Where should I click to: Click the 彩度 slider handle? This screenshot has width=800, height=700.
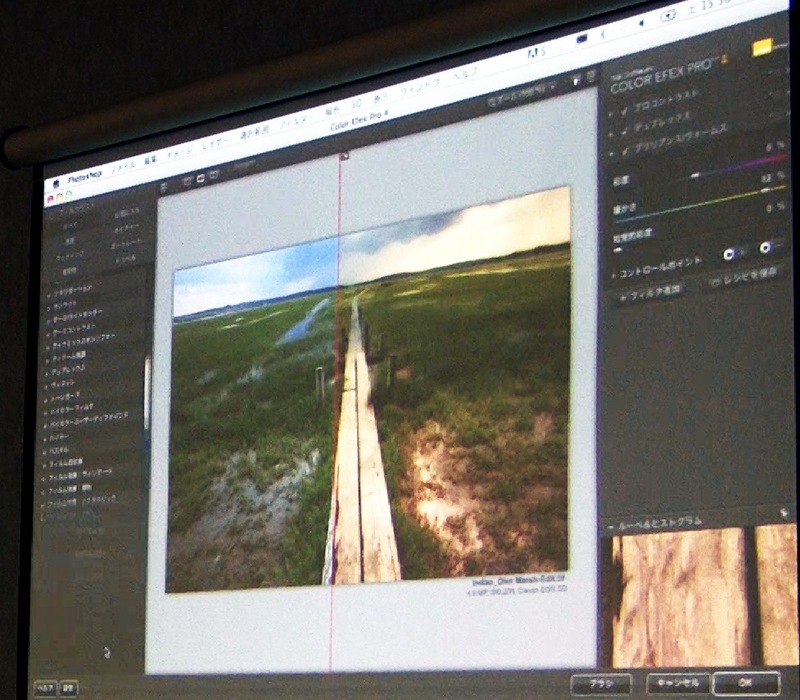tap(694, 176)
